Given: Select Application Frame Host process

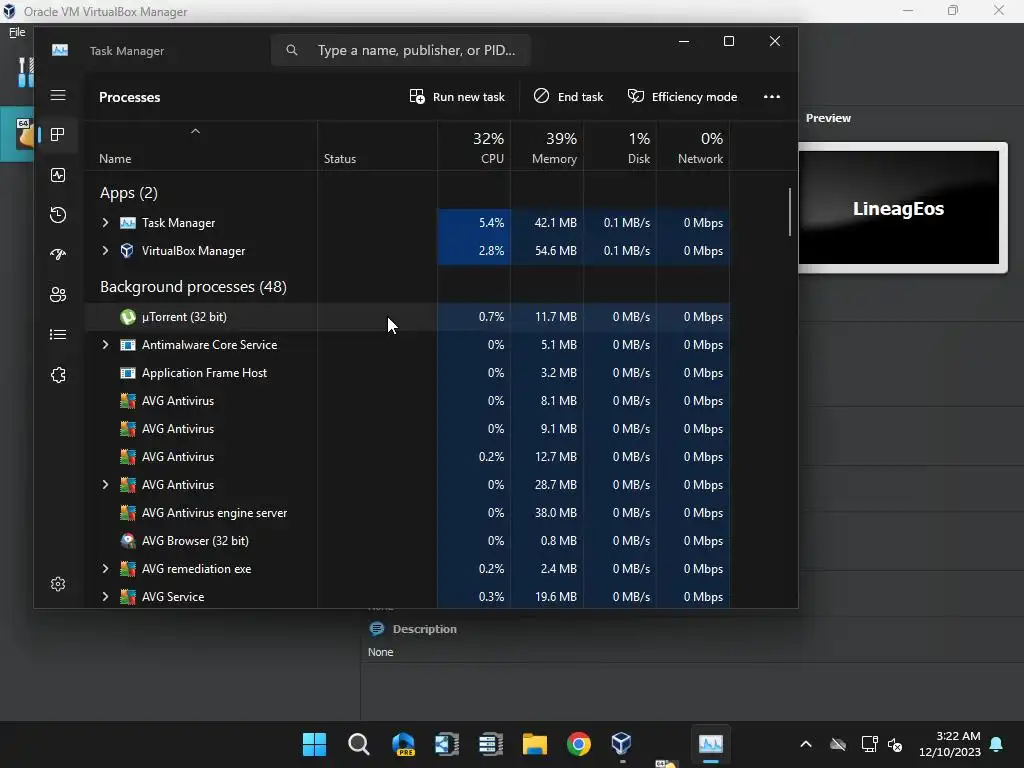Looking at the screenshot, I should pyautogui.click(x=408, y=373).
